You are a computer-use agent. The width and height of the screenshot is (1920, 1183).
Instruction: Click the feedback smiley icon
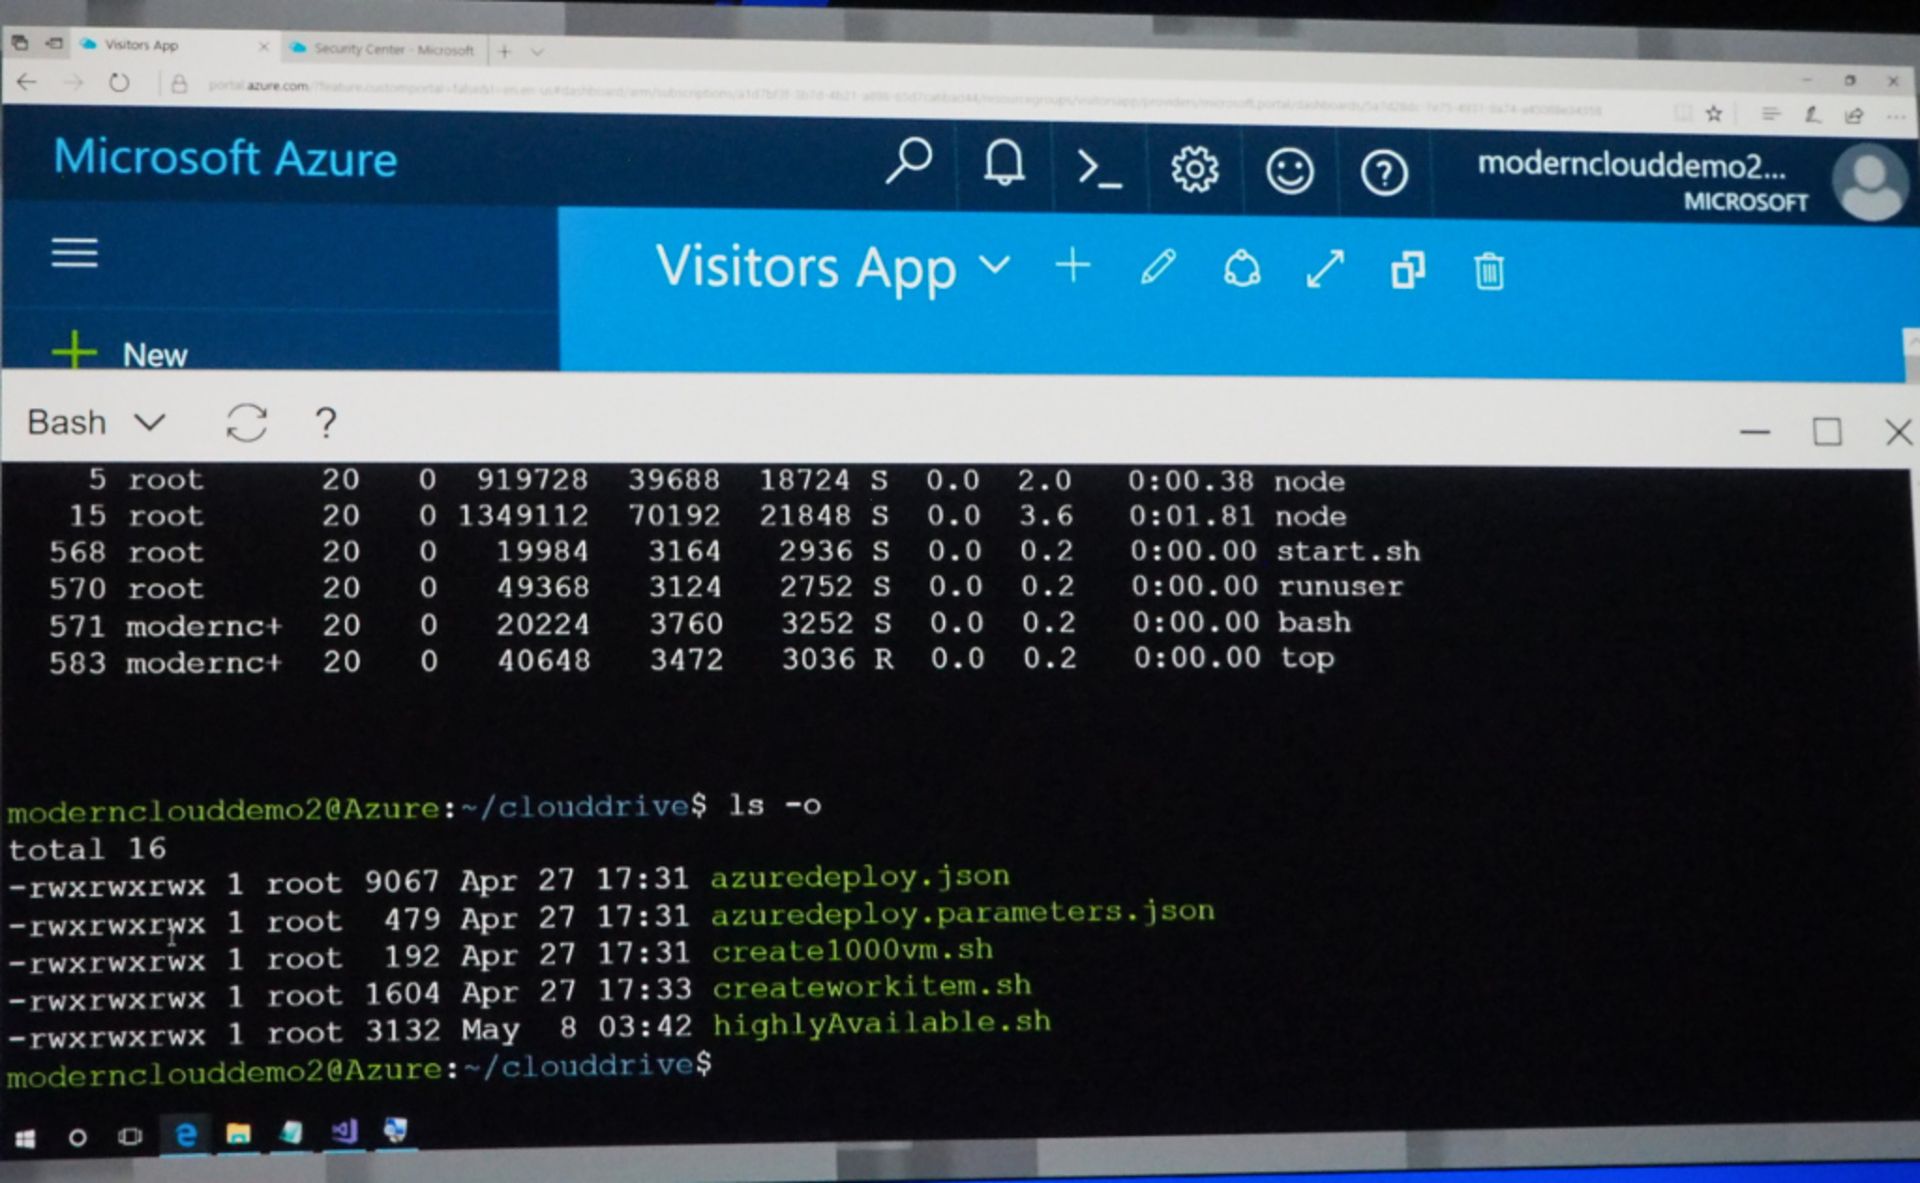click(1289, 171)
